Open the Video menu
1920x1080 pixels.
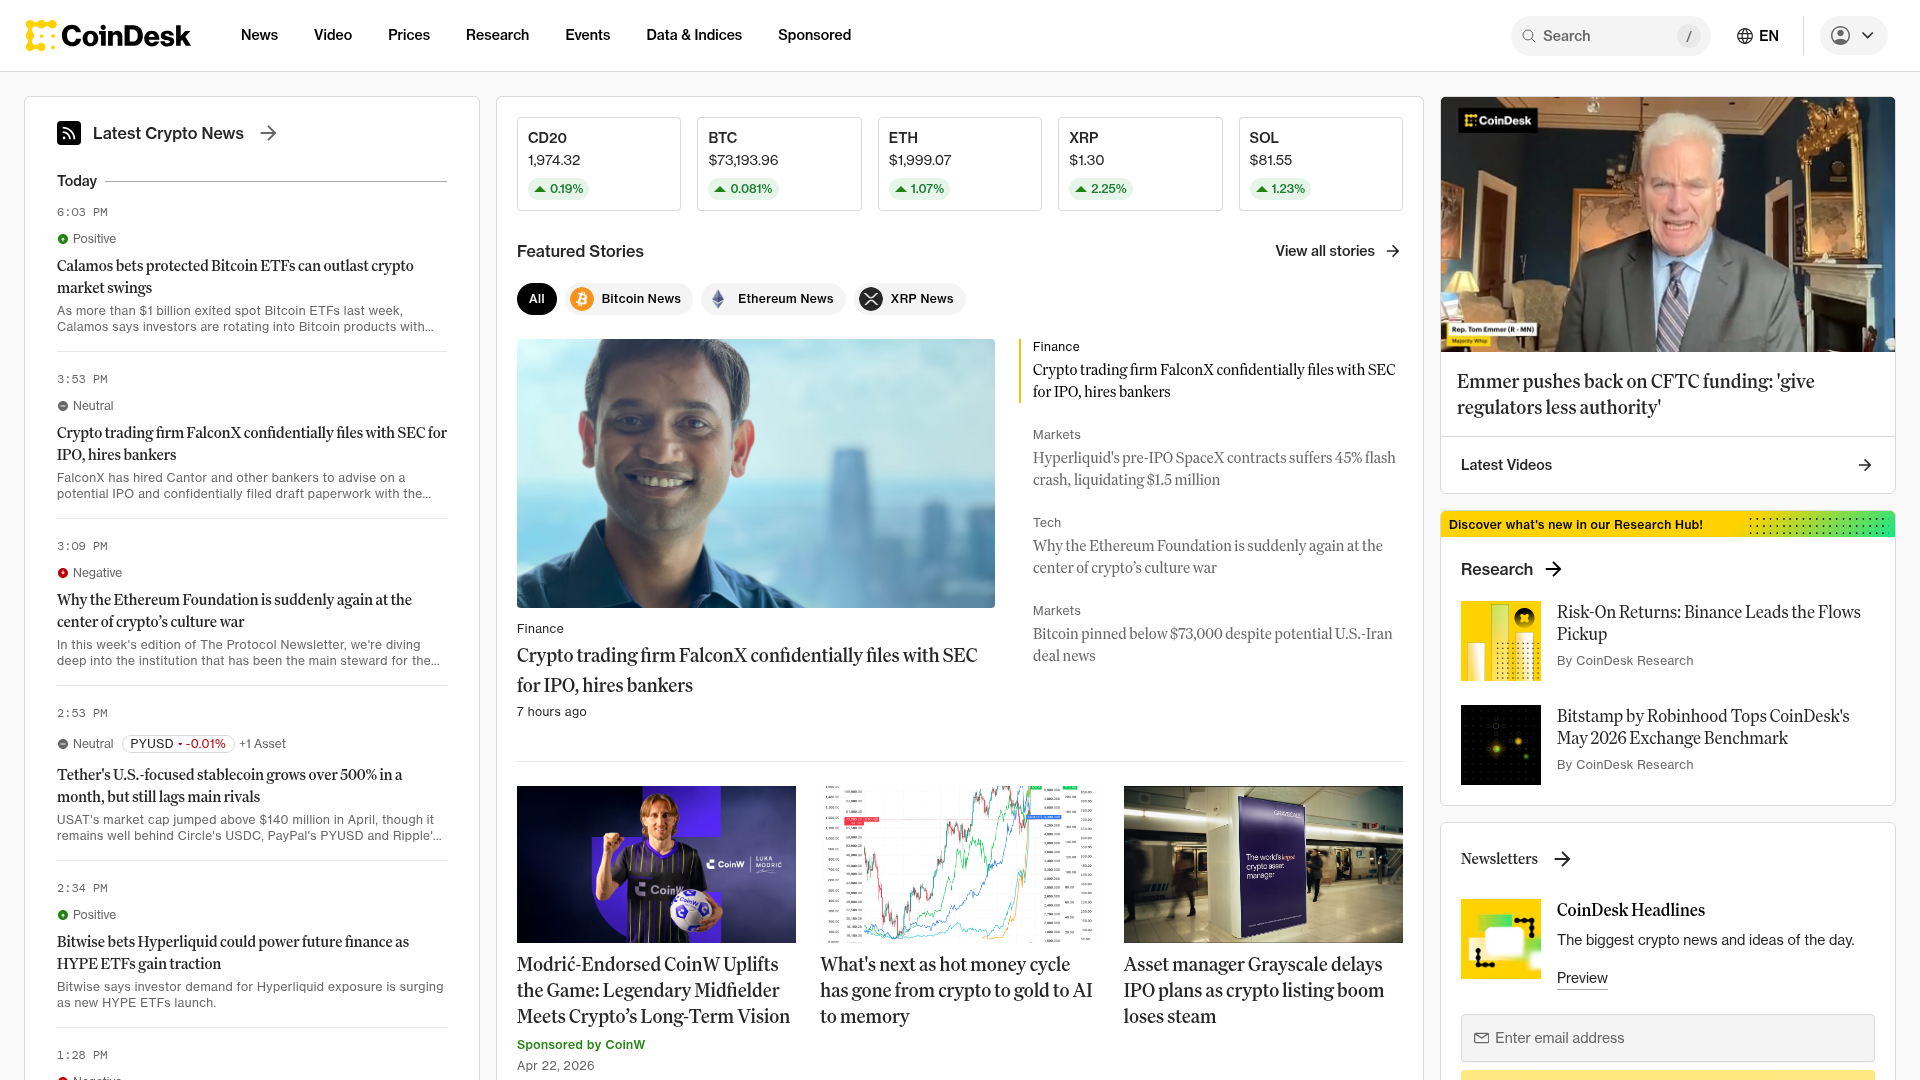coord(333,35)
